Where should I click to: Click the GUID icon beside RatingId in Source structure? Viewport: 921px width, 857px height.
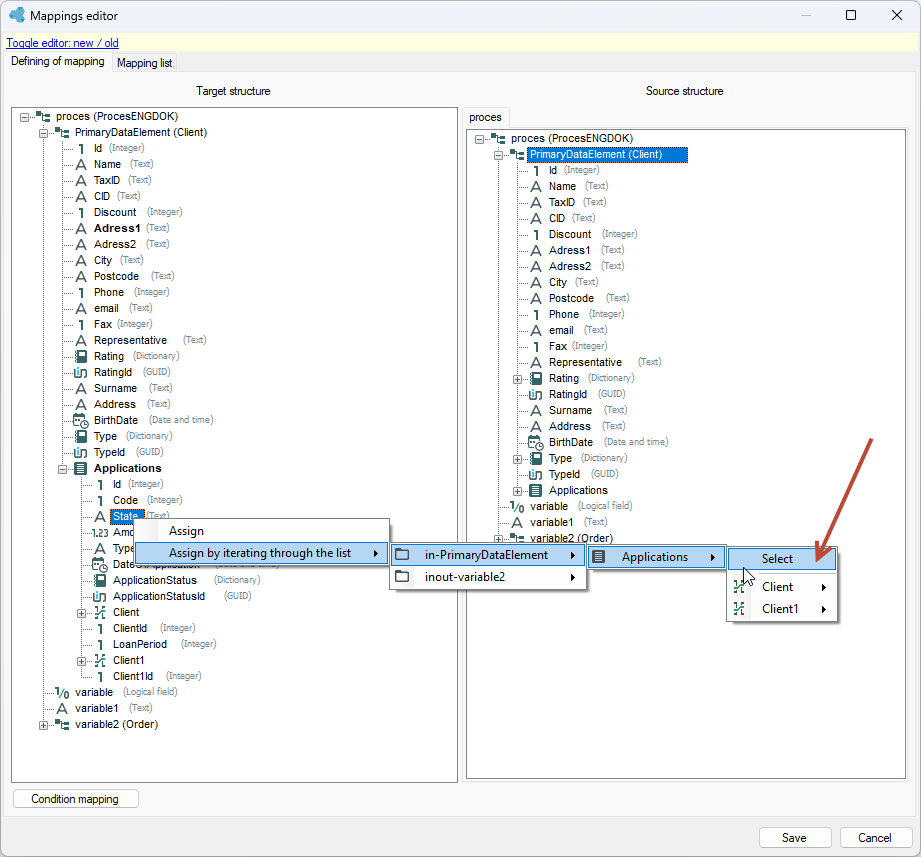click(536, 394)
